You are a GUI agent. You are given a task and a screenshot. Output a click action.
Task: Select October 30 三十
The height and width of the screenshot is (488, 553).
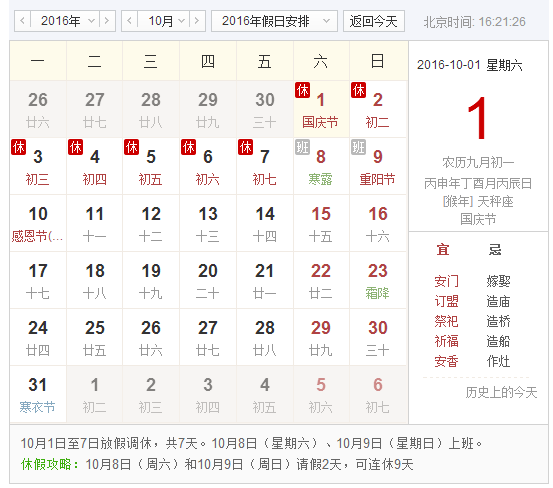click(x=378, y=337)
